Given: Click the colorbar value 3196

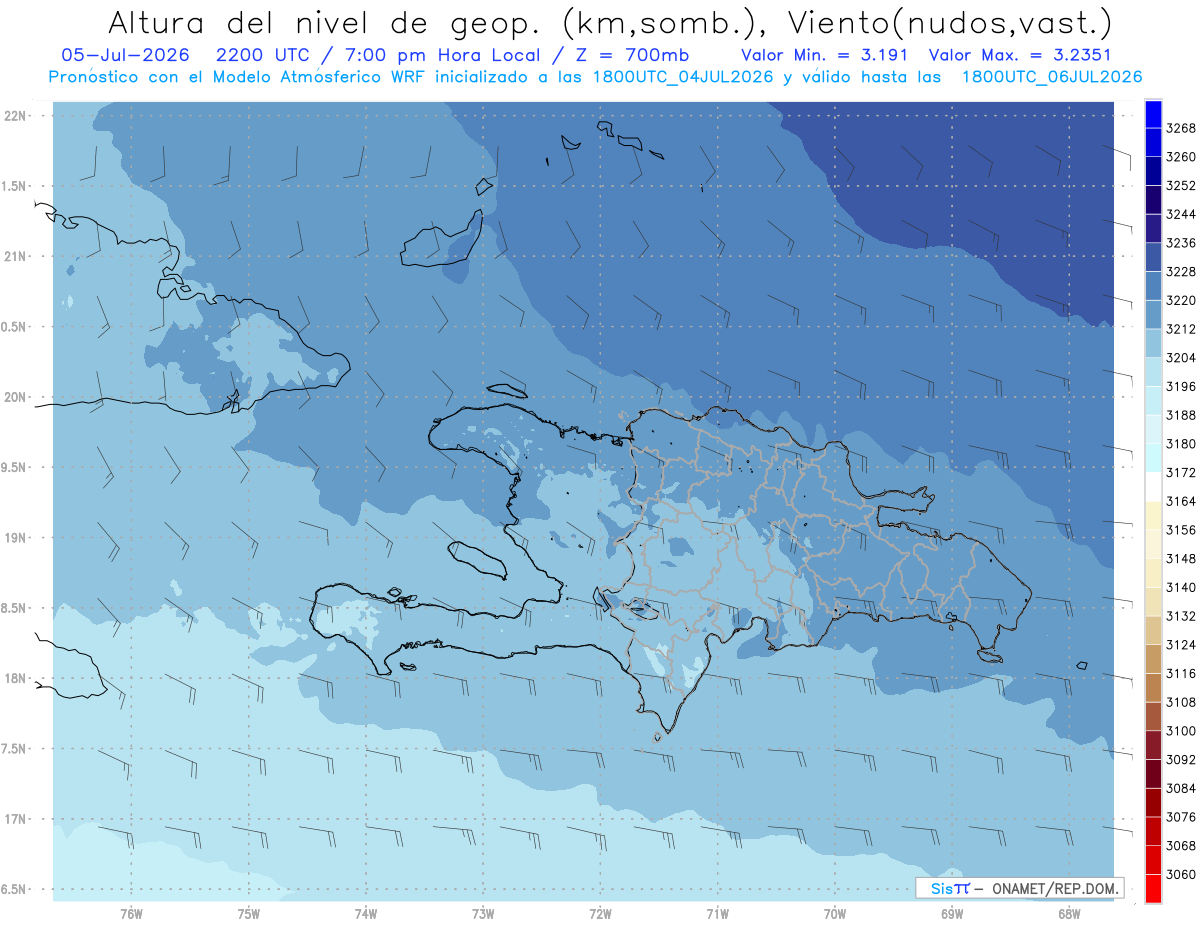Looking at the screenshot, I should [1181, 386].
